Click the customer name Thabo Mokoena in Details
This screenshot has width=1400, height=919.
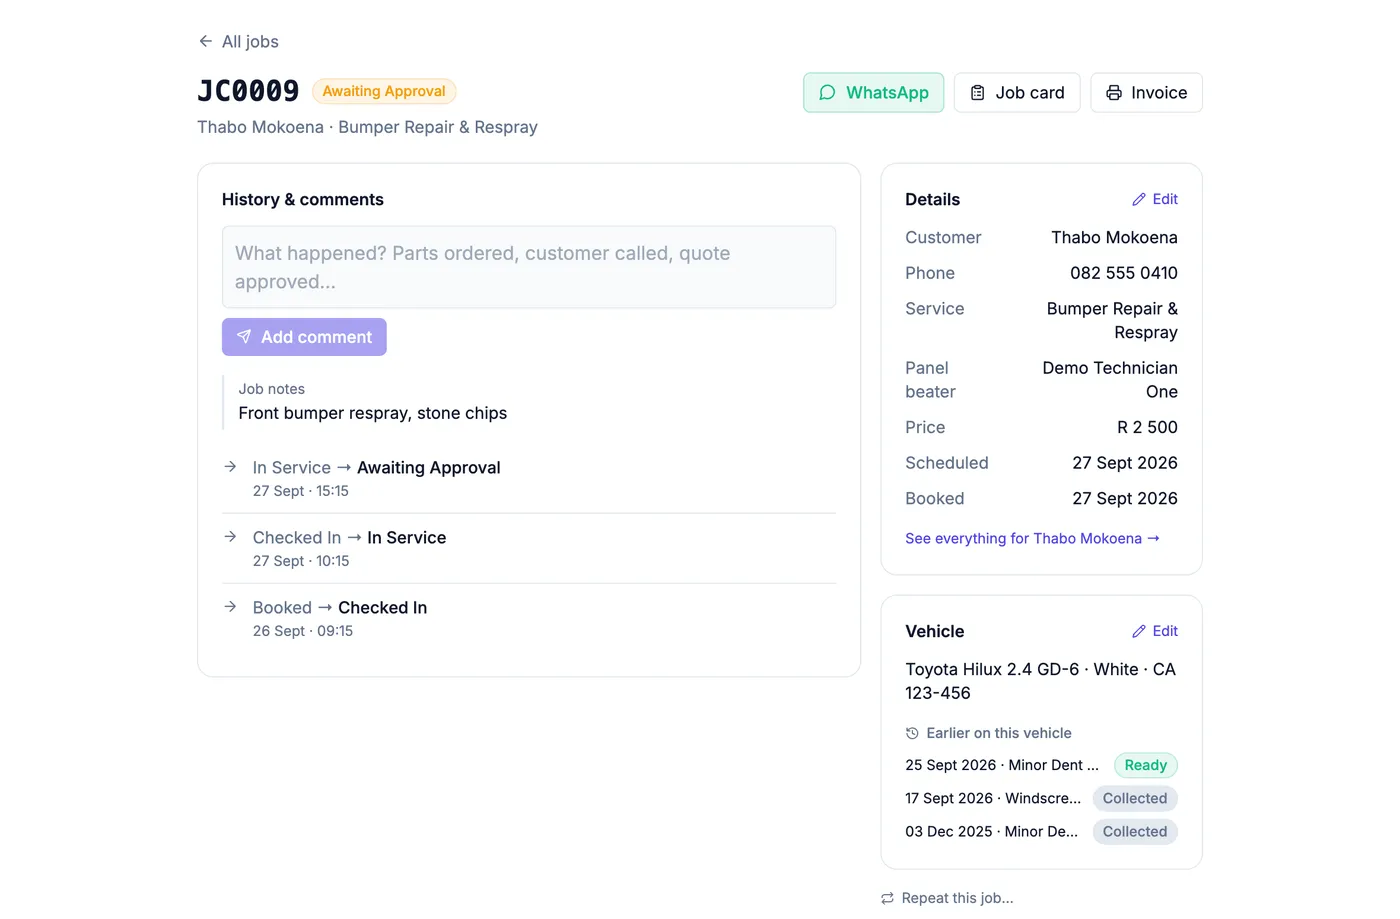(x=1114, y=237)
